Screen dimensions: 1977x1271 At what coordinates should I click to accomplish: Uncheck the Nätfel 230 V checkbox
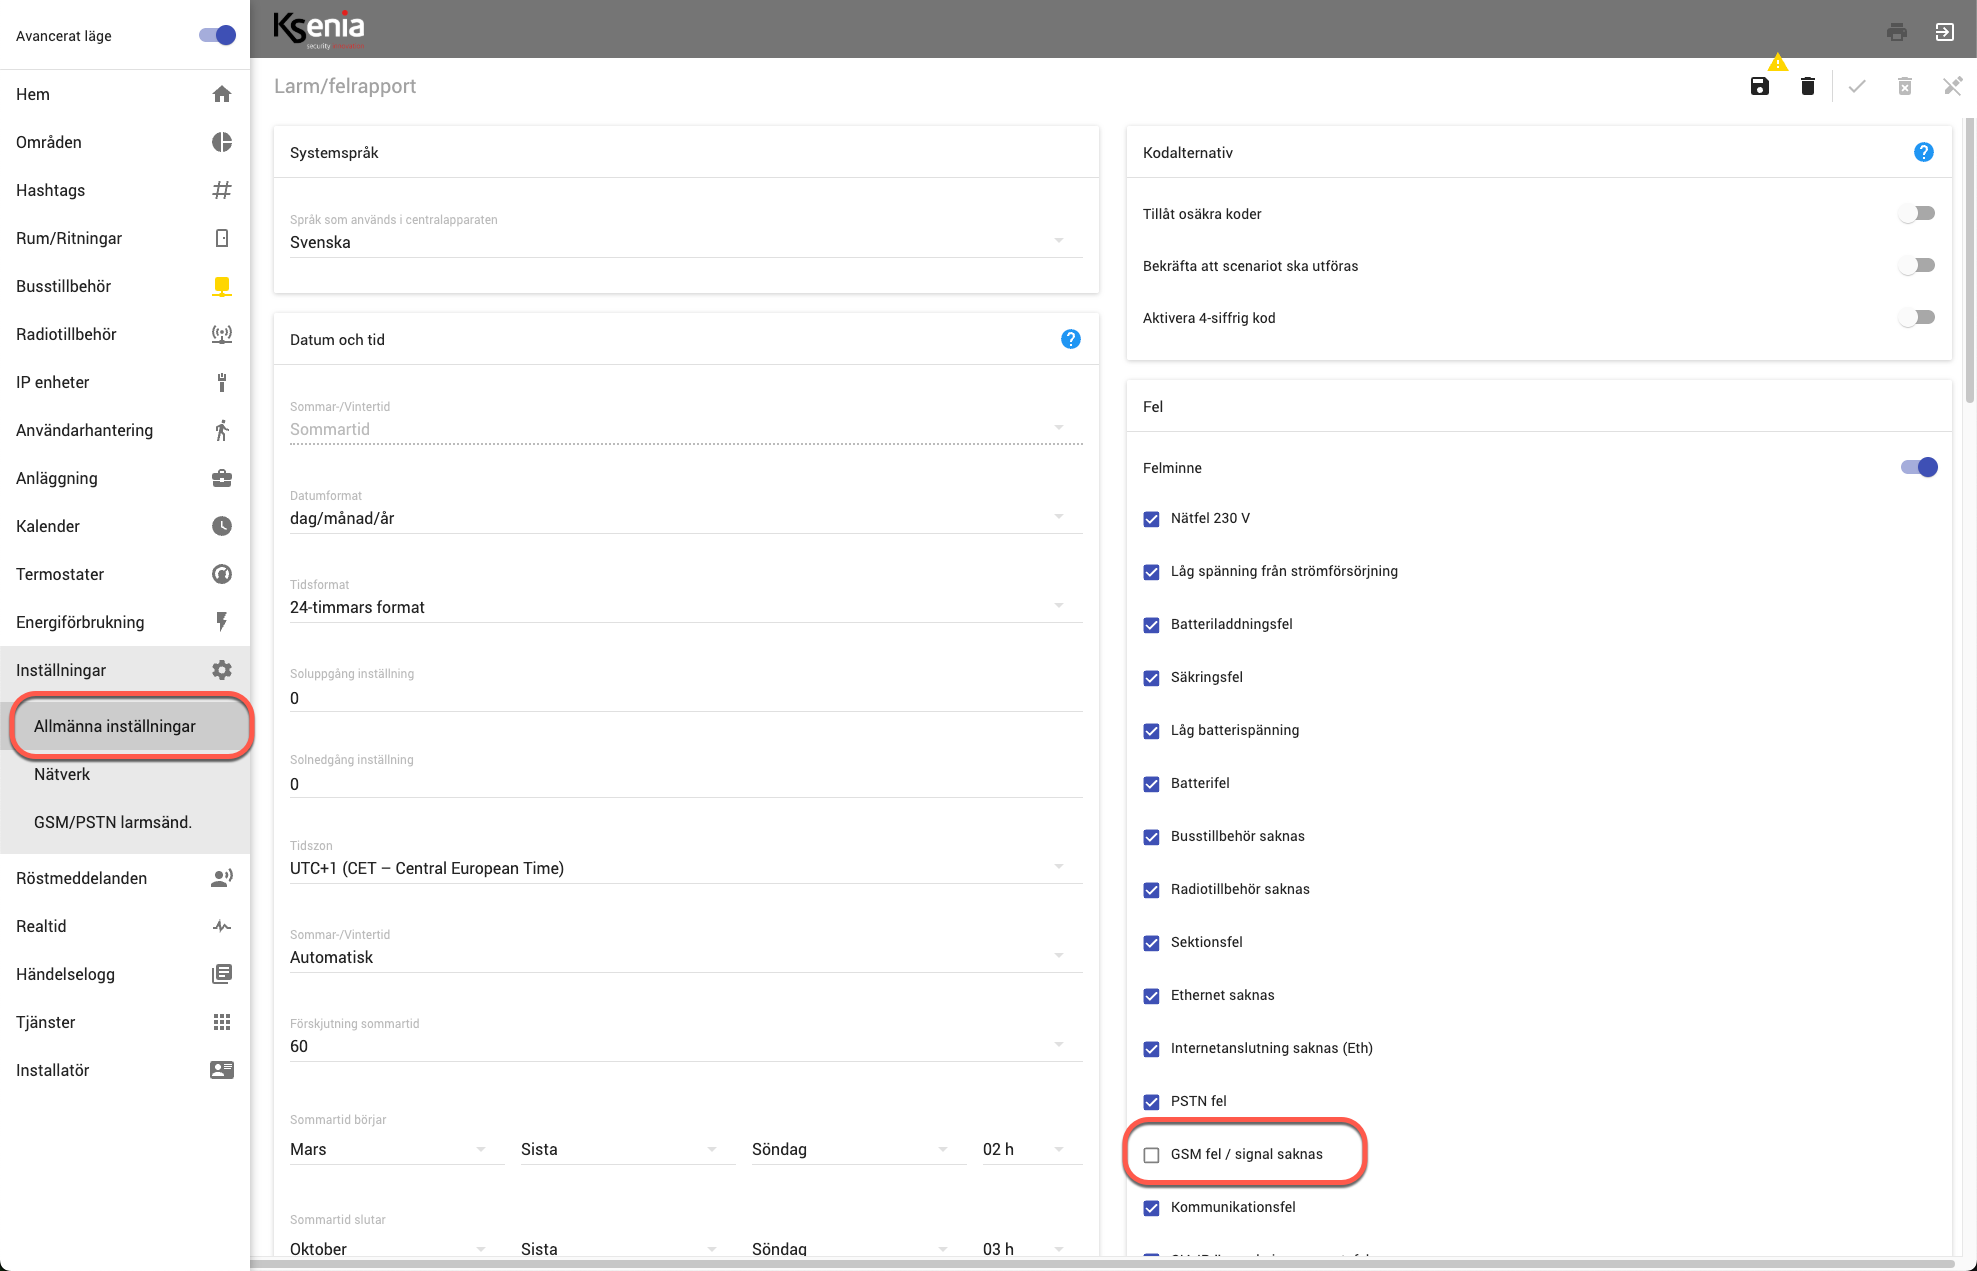pyautogui.click(x=1151, y=519)
